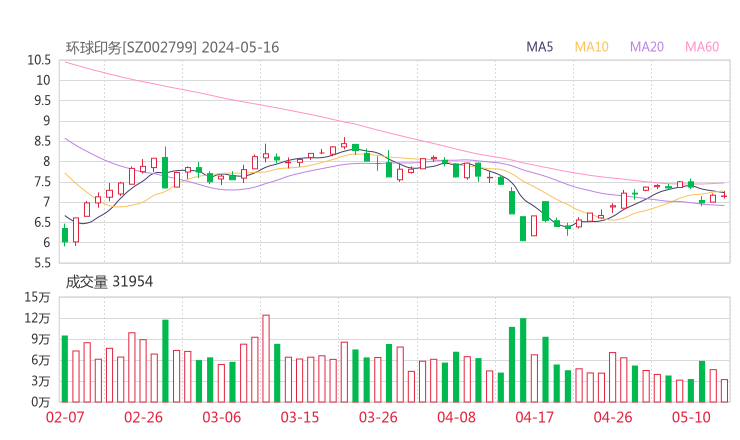The height and width of the screenshot is (440, 740).
Task: Select the MA20 legend label
Action: click(x=647, y=47)
